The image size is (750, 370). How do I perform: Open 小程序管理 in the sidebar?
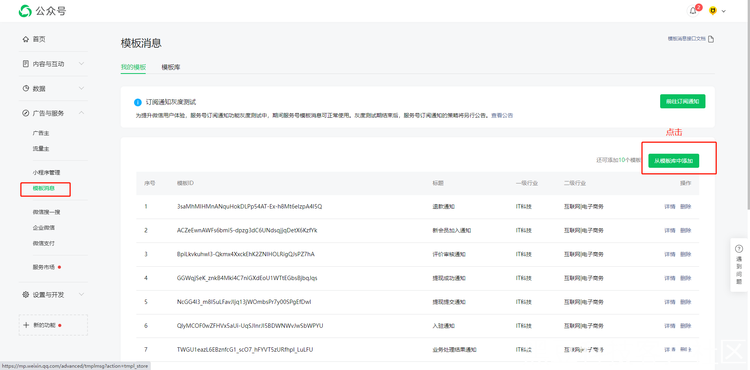[46, 173]
